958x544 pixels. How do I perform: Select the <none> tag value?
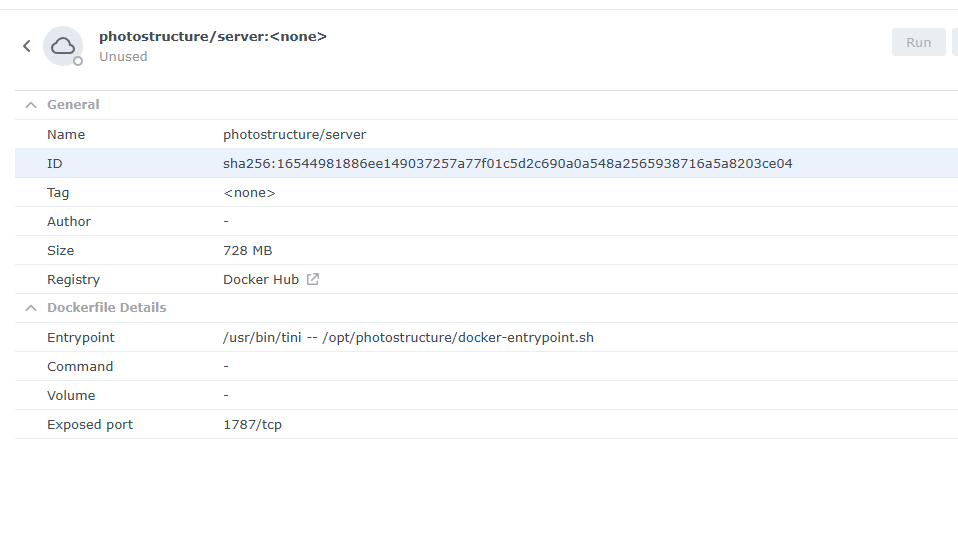tap(249, 193)
